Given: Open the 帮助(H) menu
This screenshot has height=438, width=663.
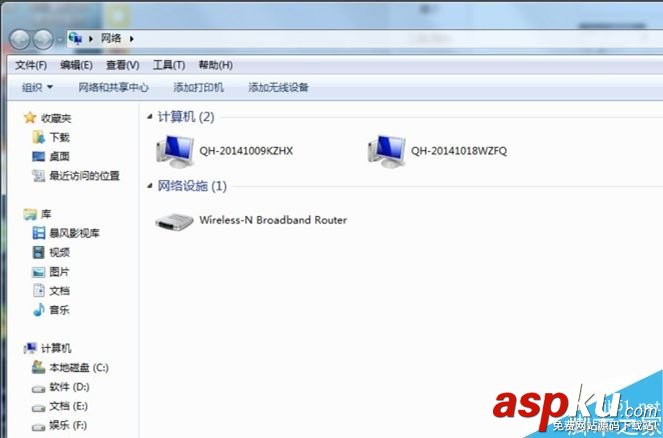Looking at the screenshot, I should (216, 65).
